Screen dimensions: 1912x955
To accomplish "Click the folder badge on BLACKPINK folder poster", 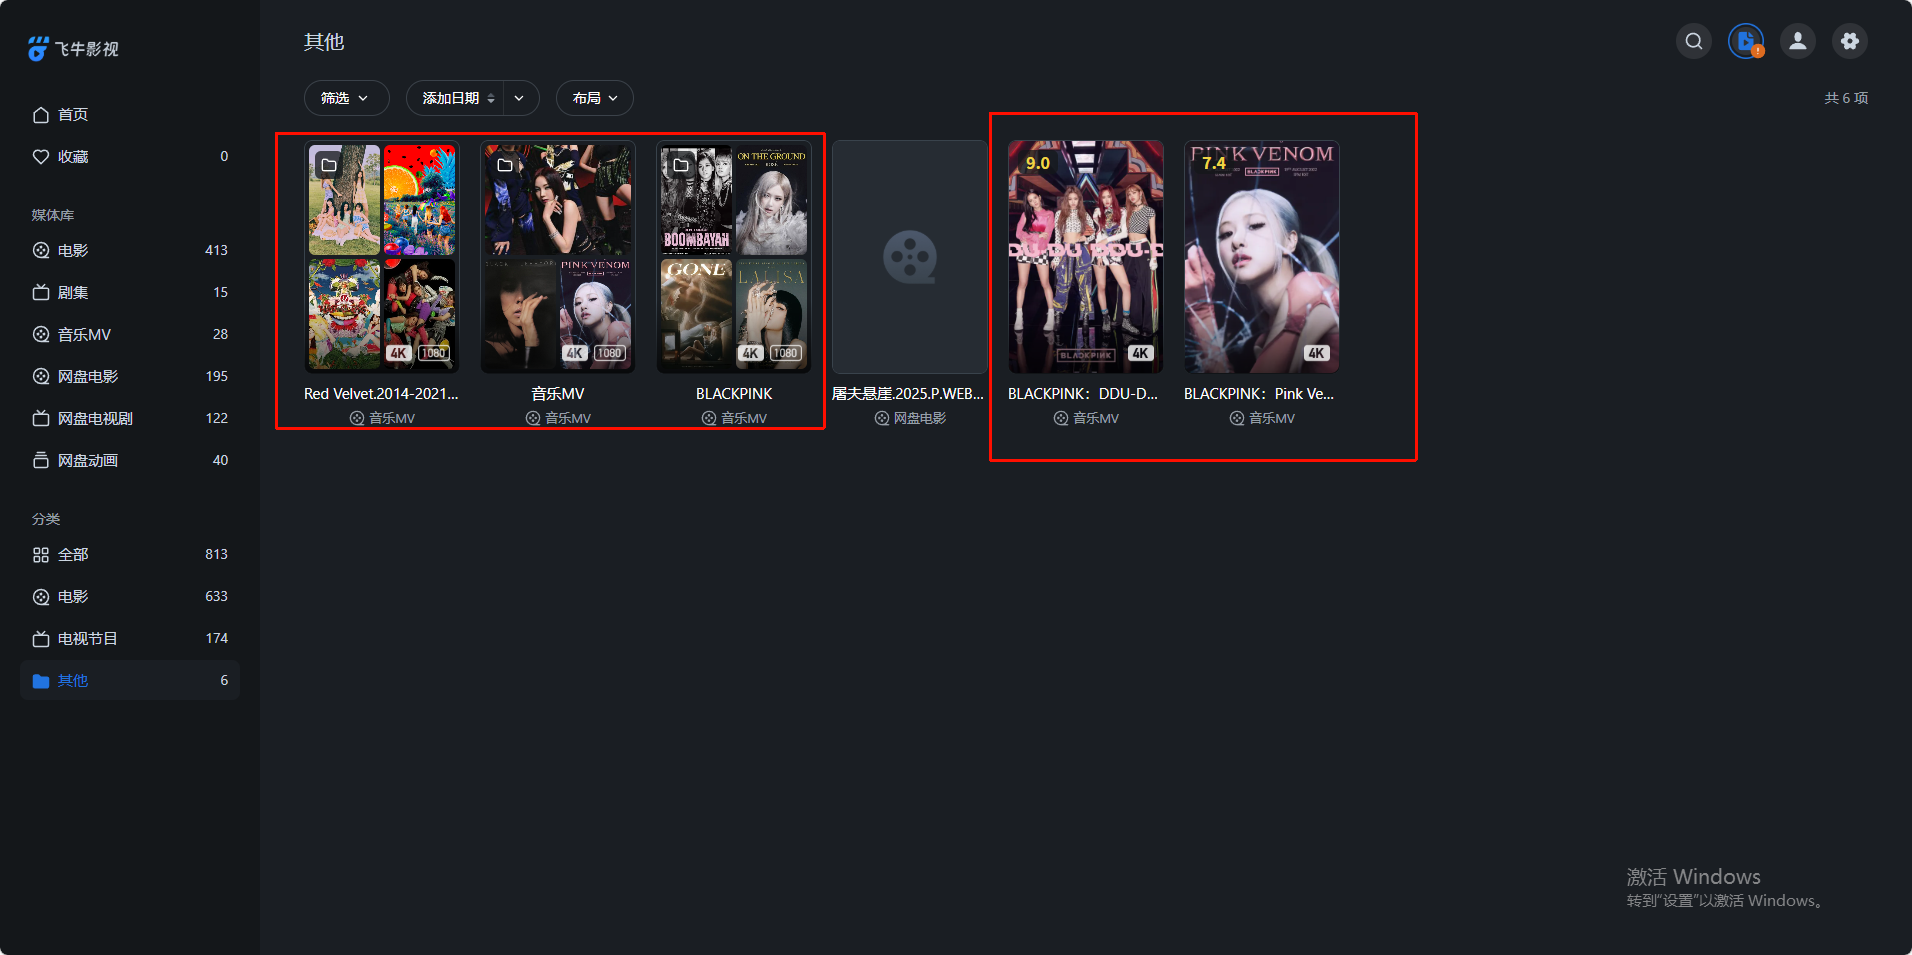I will point(681,165).
